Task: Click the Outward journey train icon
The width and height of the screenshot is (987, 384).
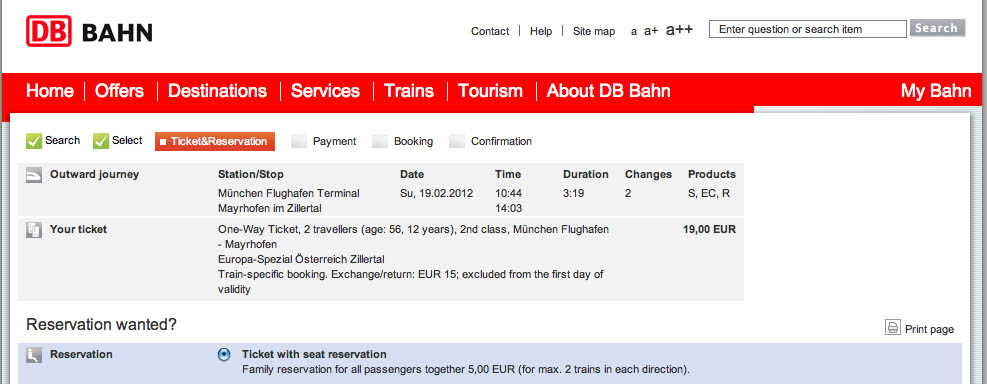Action: click(x=33, y=176)
